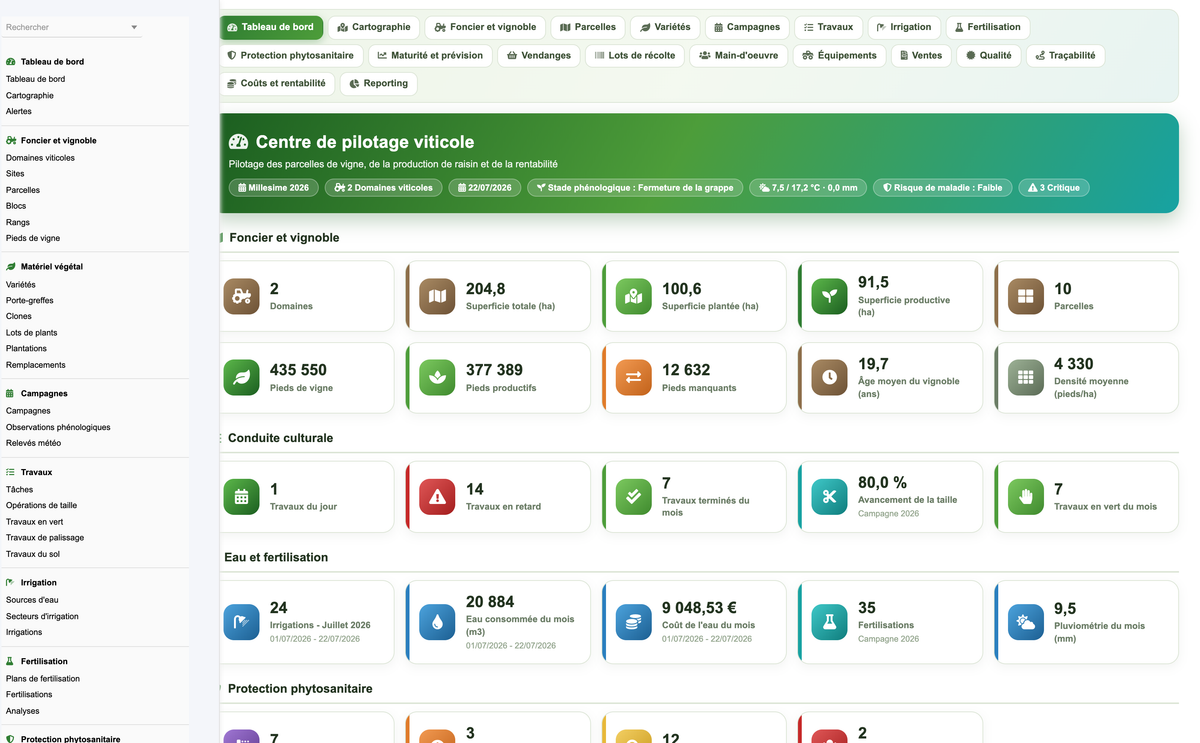Go to the Campagnes tab

747,27
